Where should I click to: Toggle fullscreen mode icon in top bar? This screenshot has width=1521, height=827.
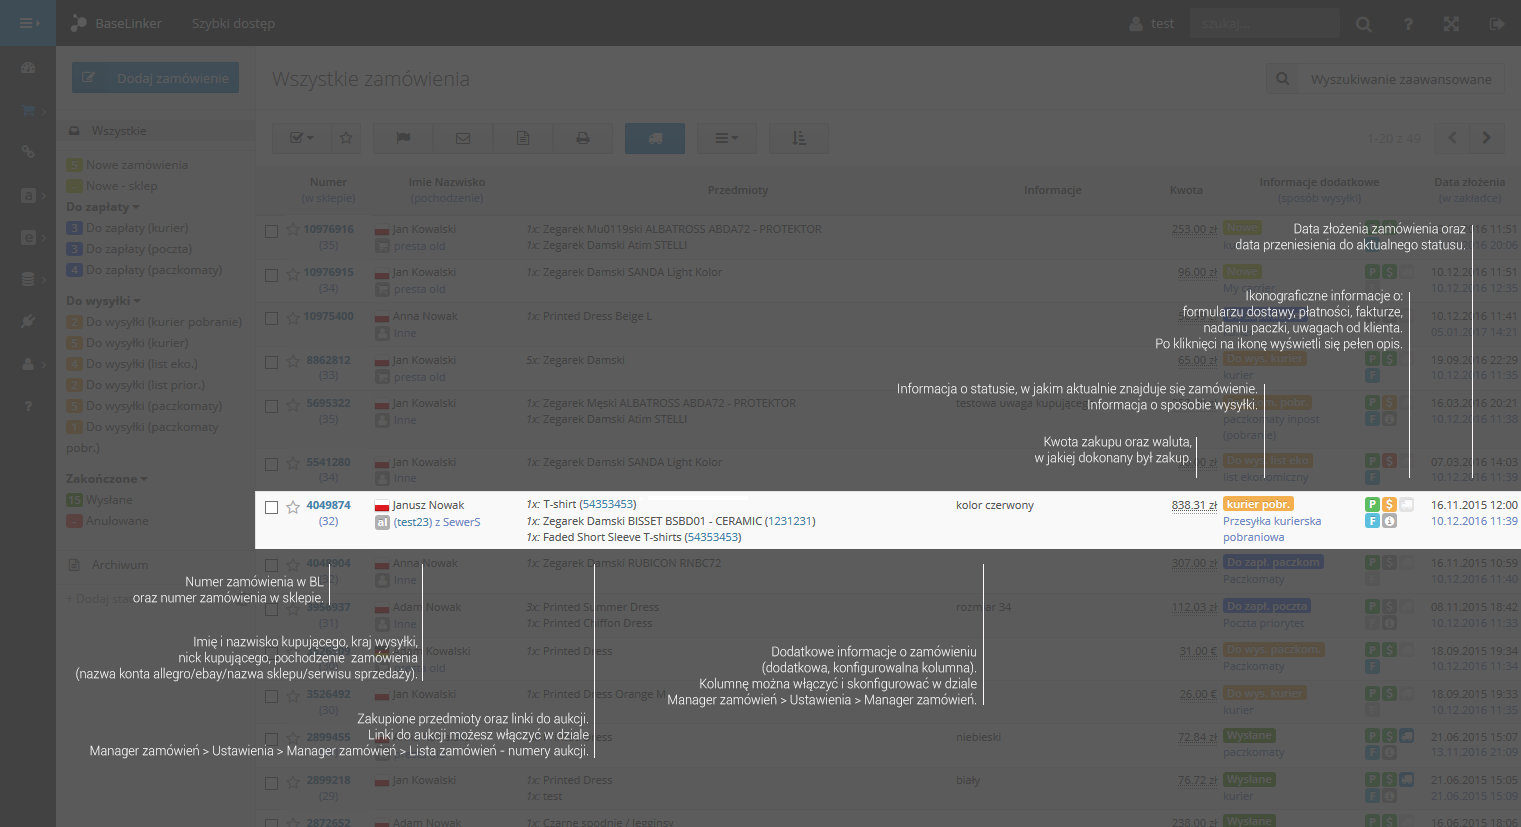1451,23
